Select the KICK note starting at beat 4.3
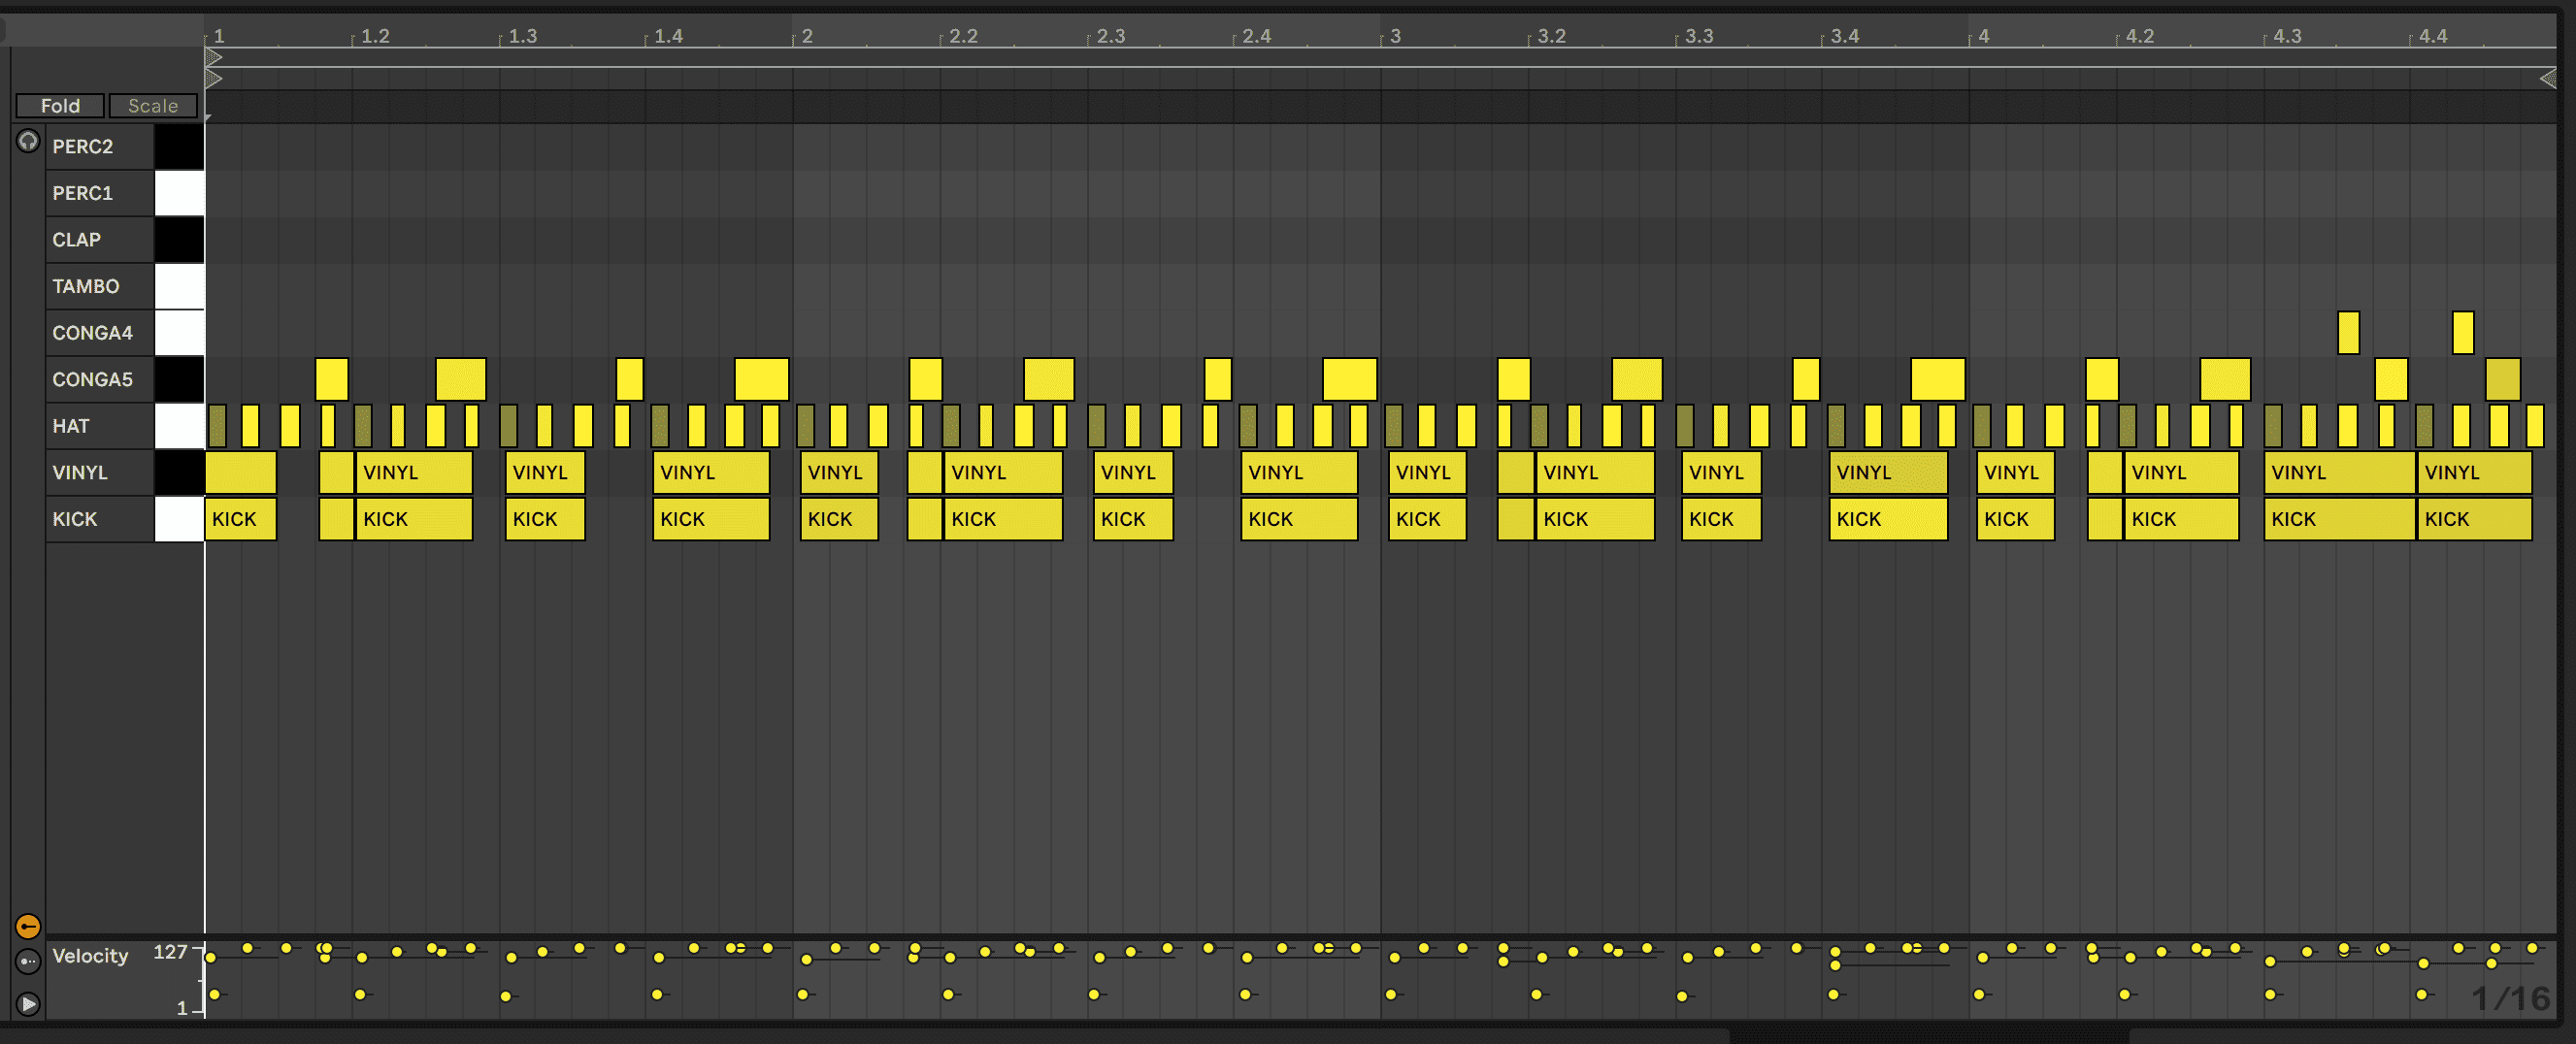The image size is (2576, 1044). (x=2340, y=519)
